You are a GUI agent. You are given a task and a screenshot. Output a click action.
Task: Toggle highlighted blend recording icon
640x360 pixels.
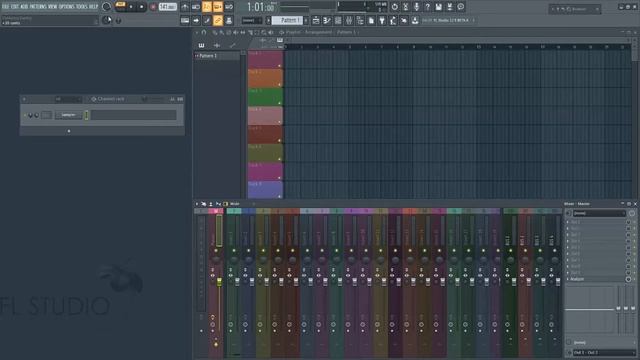click(x=218, y=7)
